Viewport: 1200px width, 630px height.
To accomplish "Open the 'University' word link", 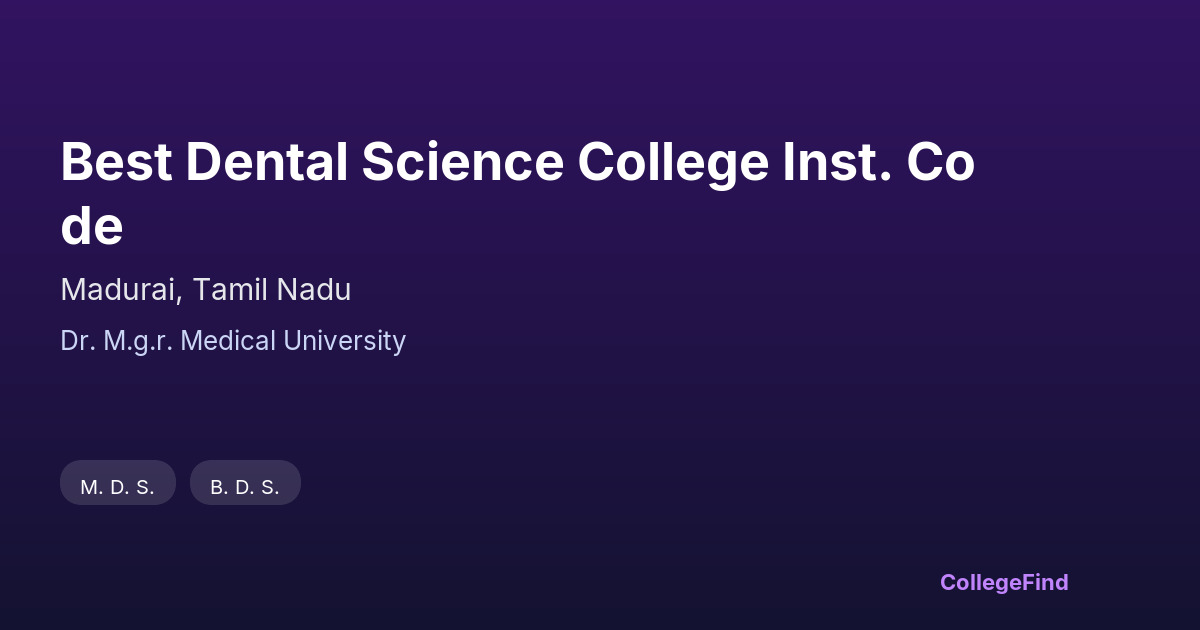I will [345, 341].
